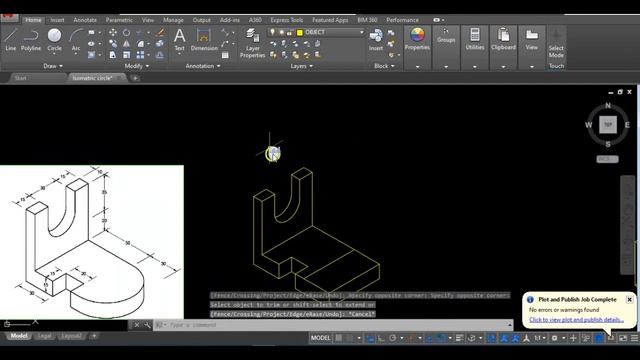Click the Scale tool in Modify panel
Image resolution: width=640 pixels, height=360 pixels.
(127, 55)
